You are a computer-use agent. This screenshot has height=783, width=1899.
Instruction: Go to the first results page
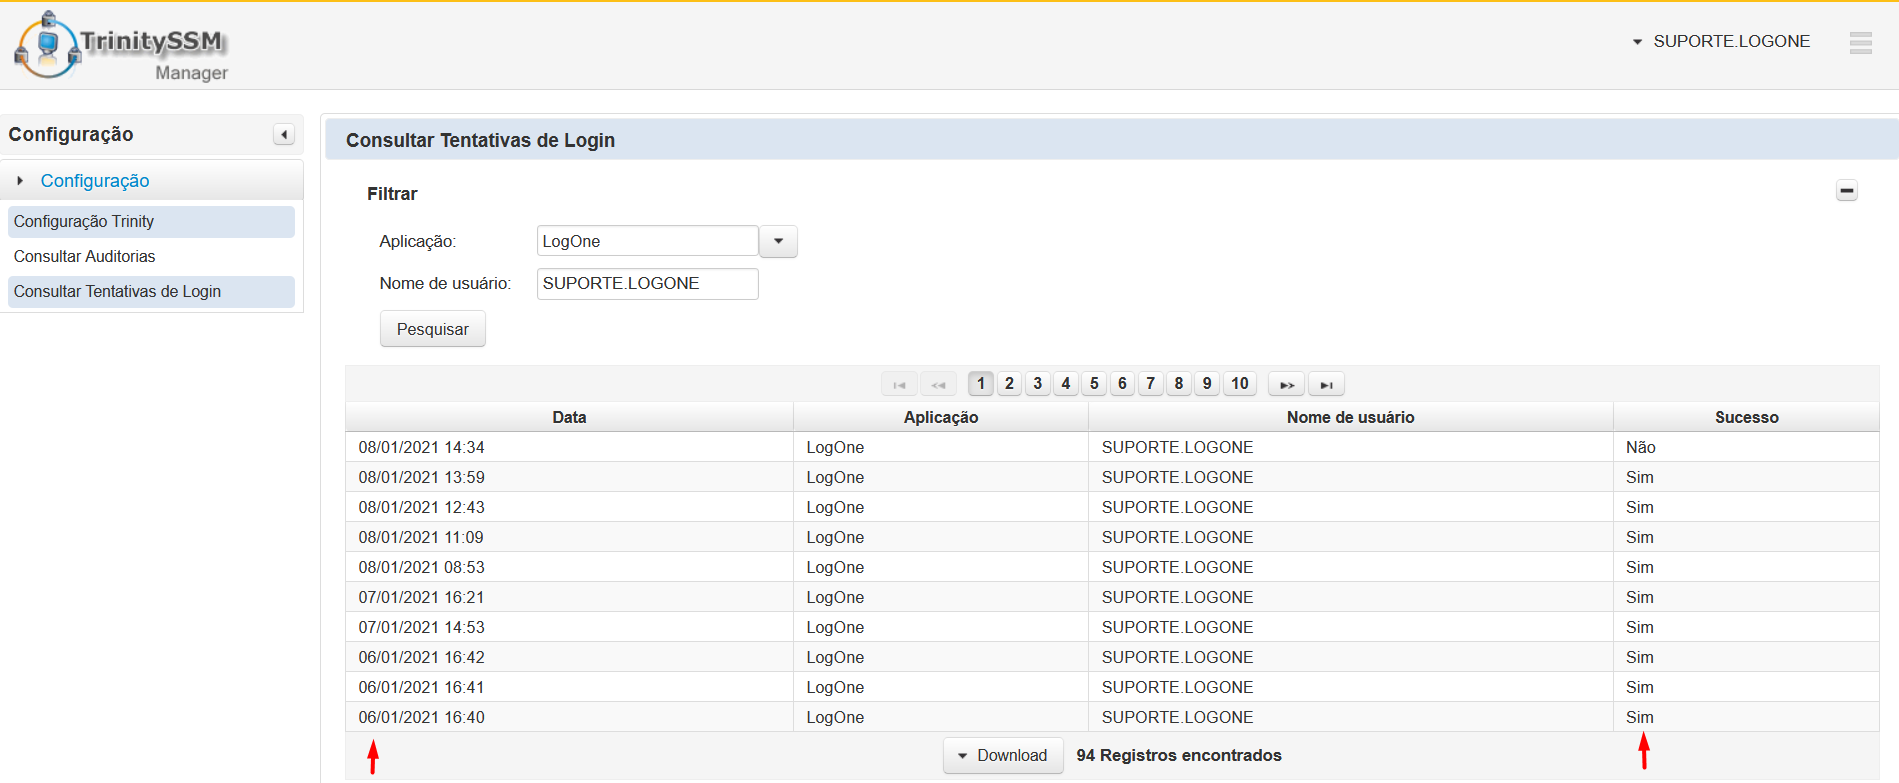899,385
